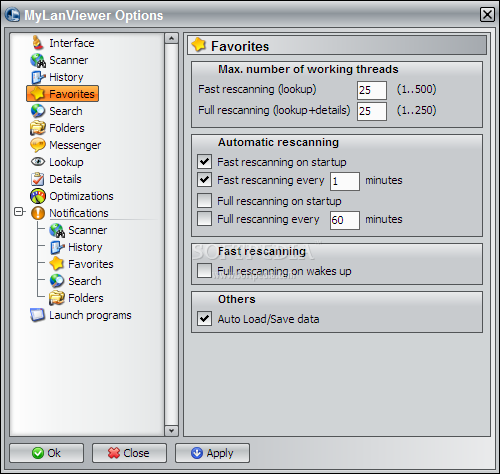Click Full rescanning threads field
The image size is (500, 474).
[372, 111]
